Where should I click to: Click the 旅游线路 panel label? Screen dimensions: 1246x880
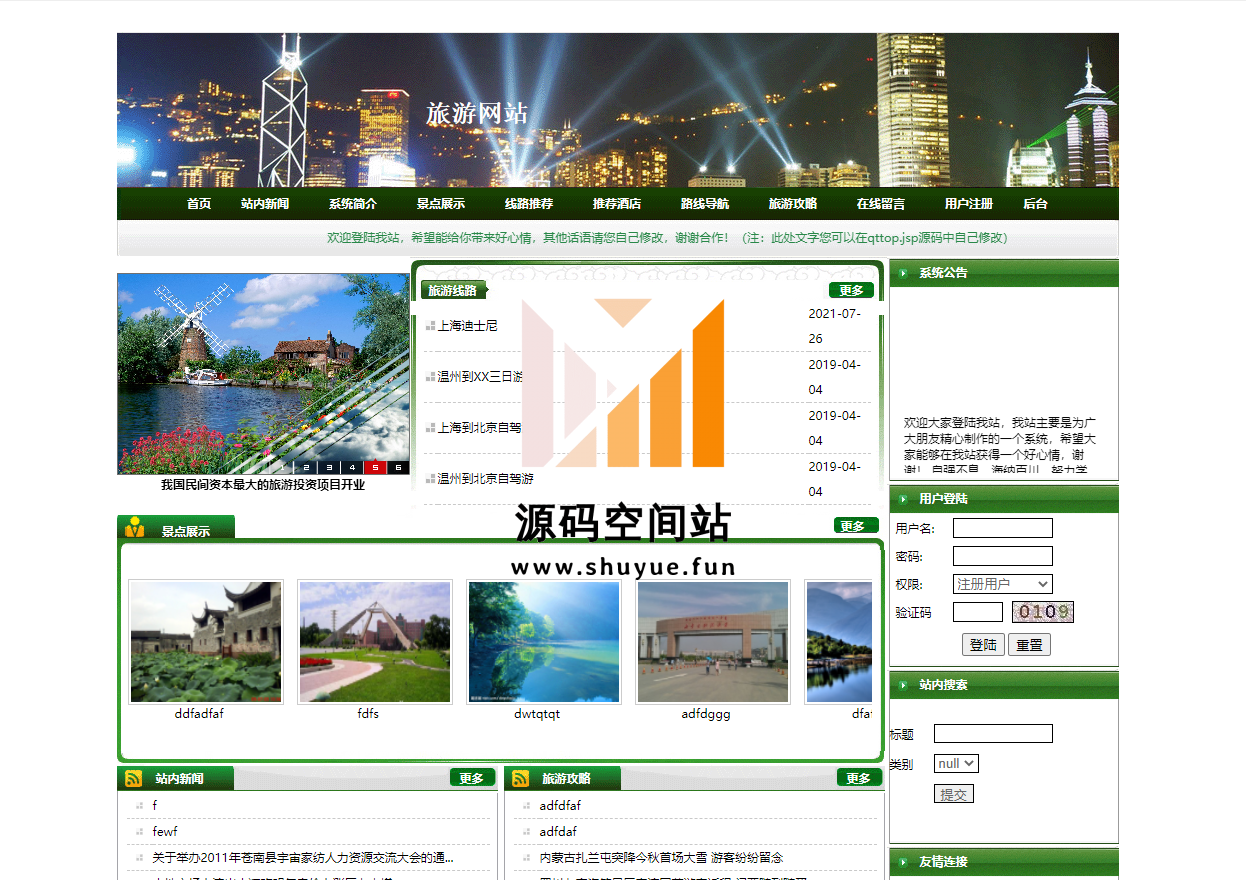coord(452,291)
